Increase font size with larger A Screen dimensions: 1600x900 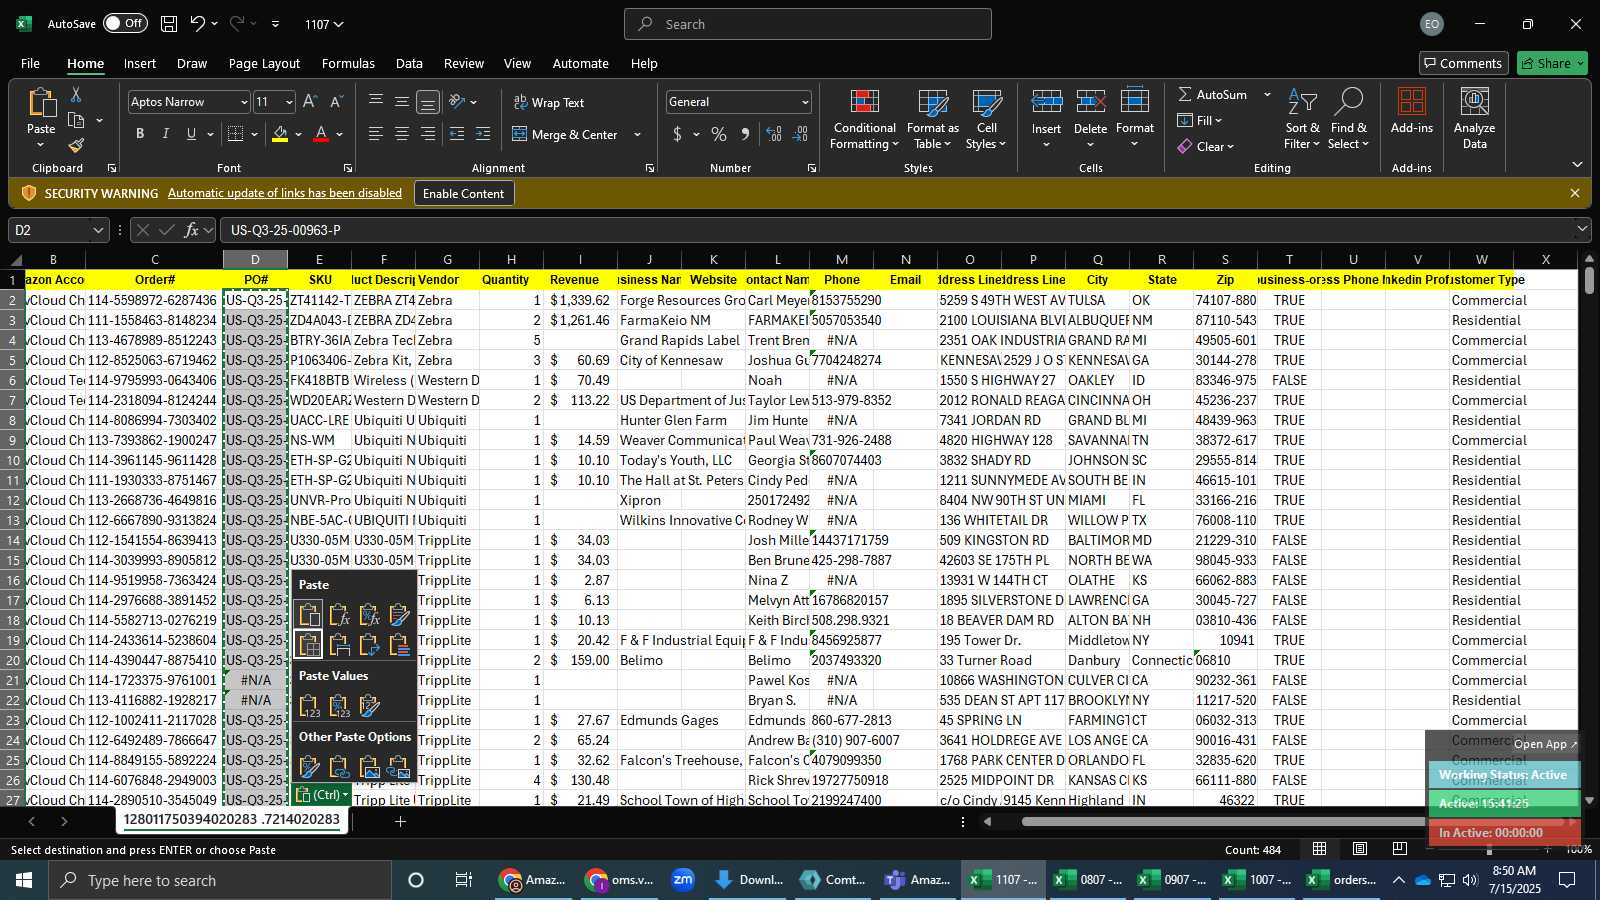[310, 102]
